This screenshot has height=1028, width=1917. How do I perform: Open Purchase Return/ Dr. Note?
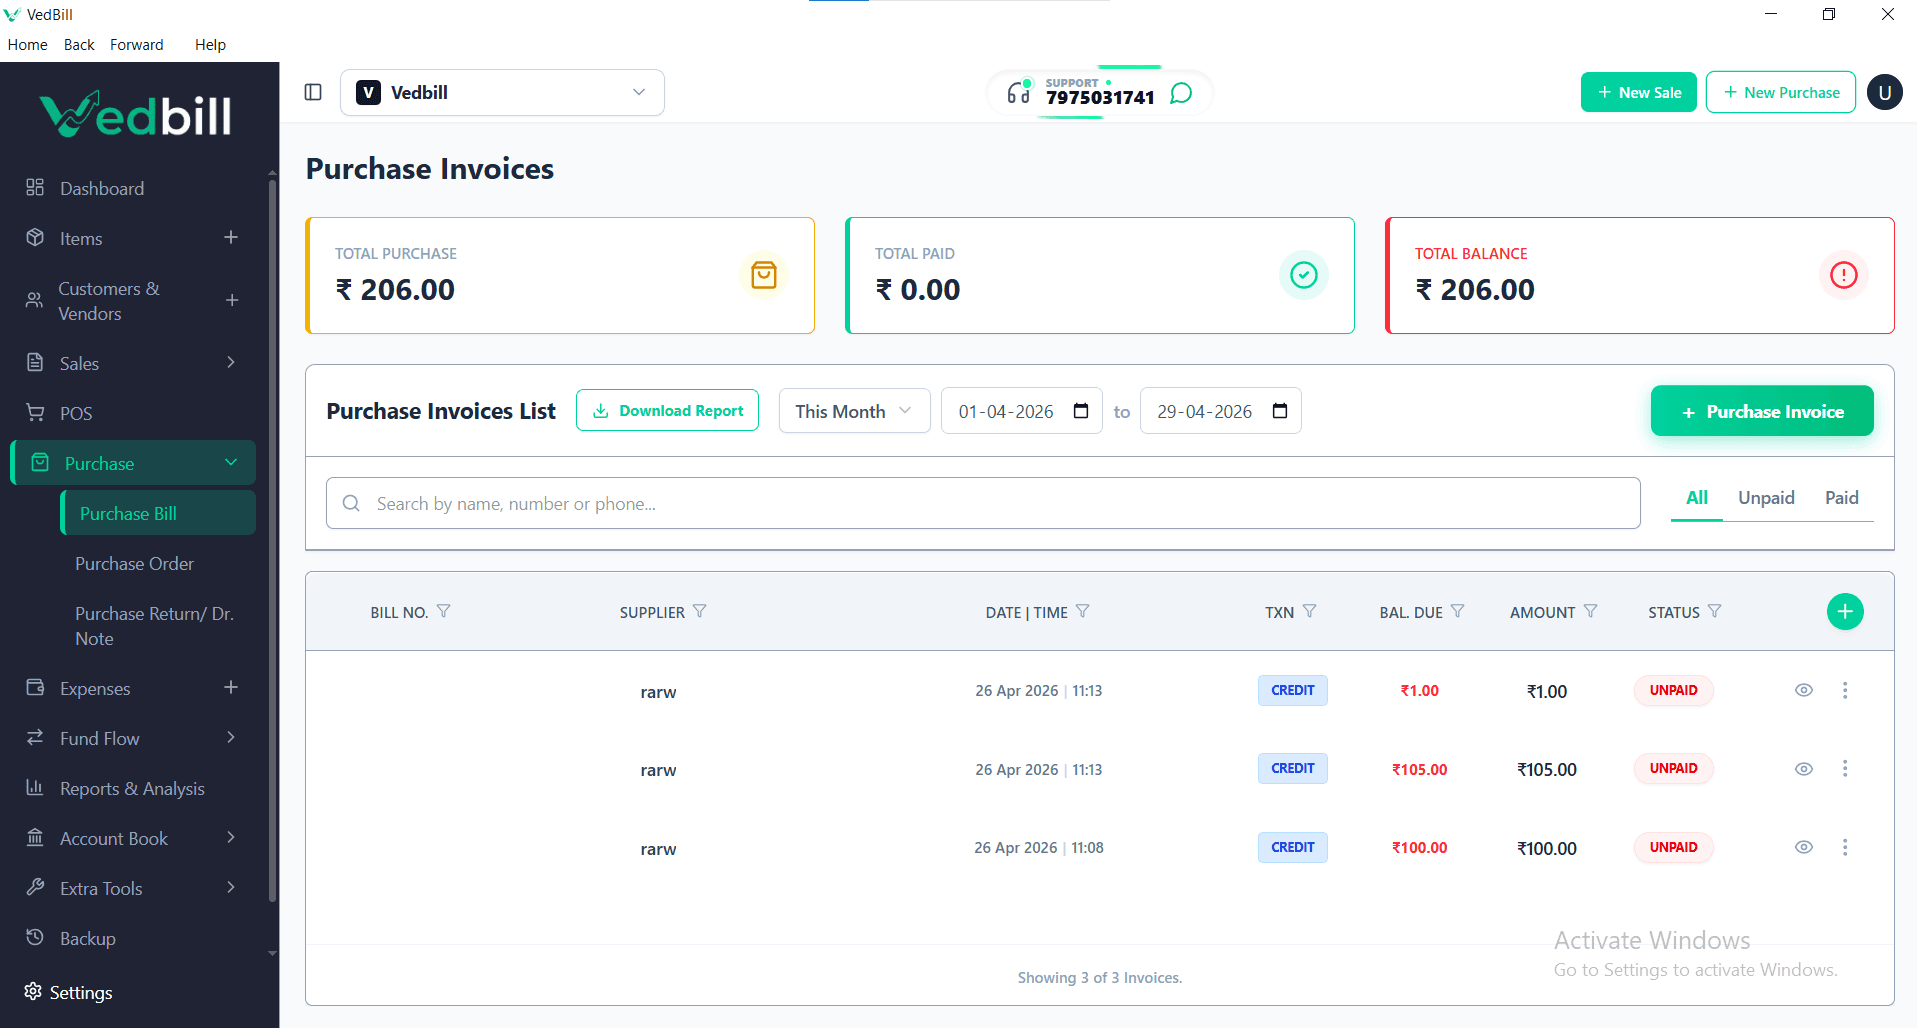(155, 626)
